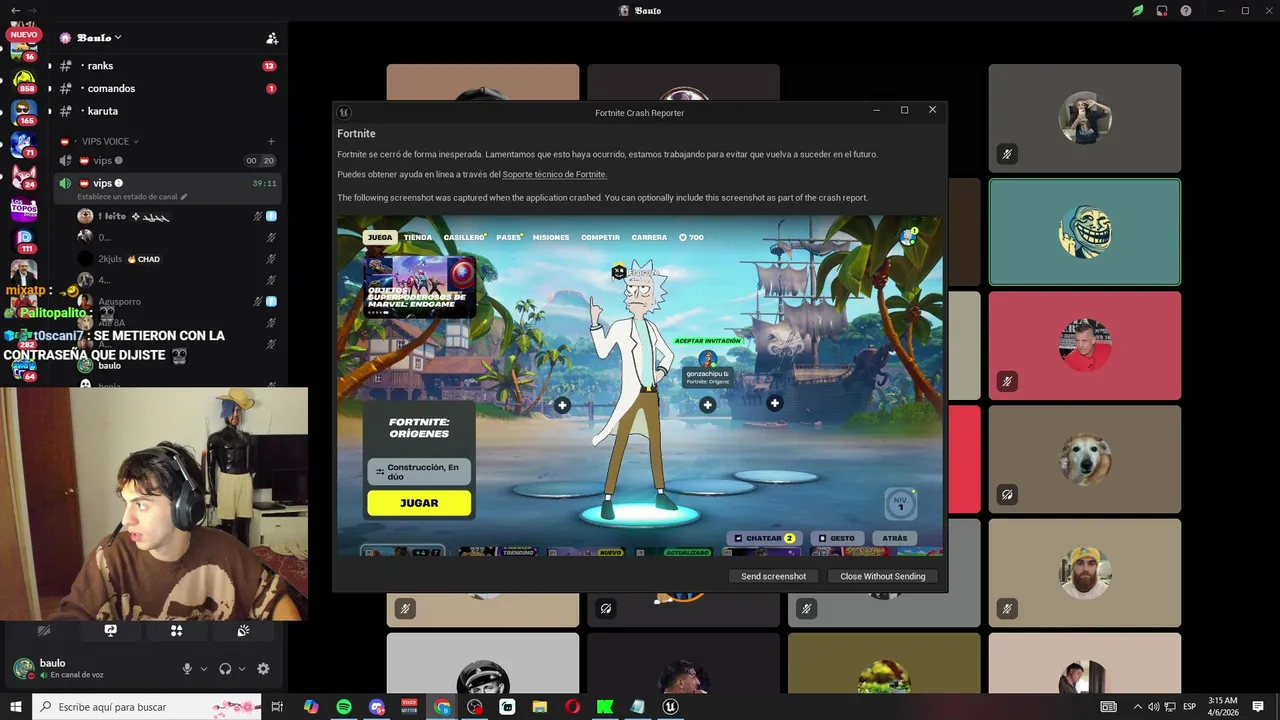Open the Chrome icon in the taskbar
Image resolution: width=1280 pixels, height=720 pixels.
[442, 707]
